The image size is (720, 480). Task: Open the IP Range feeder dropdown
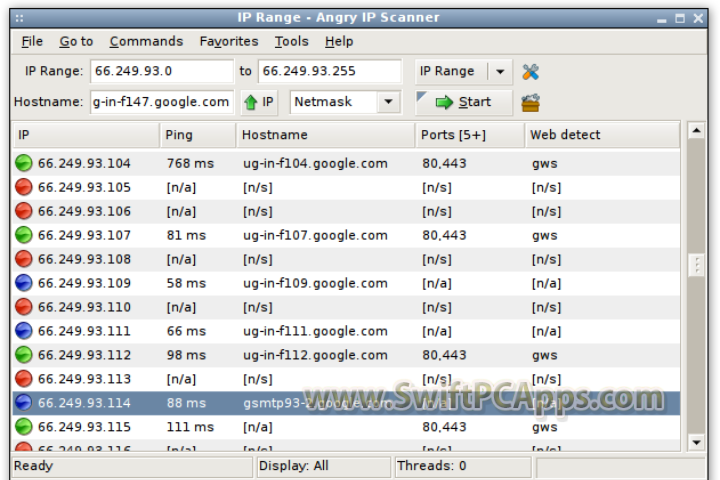click(500, 72)
